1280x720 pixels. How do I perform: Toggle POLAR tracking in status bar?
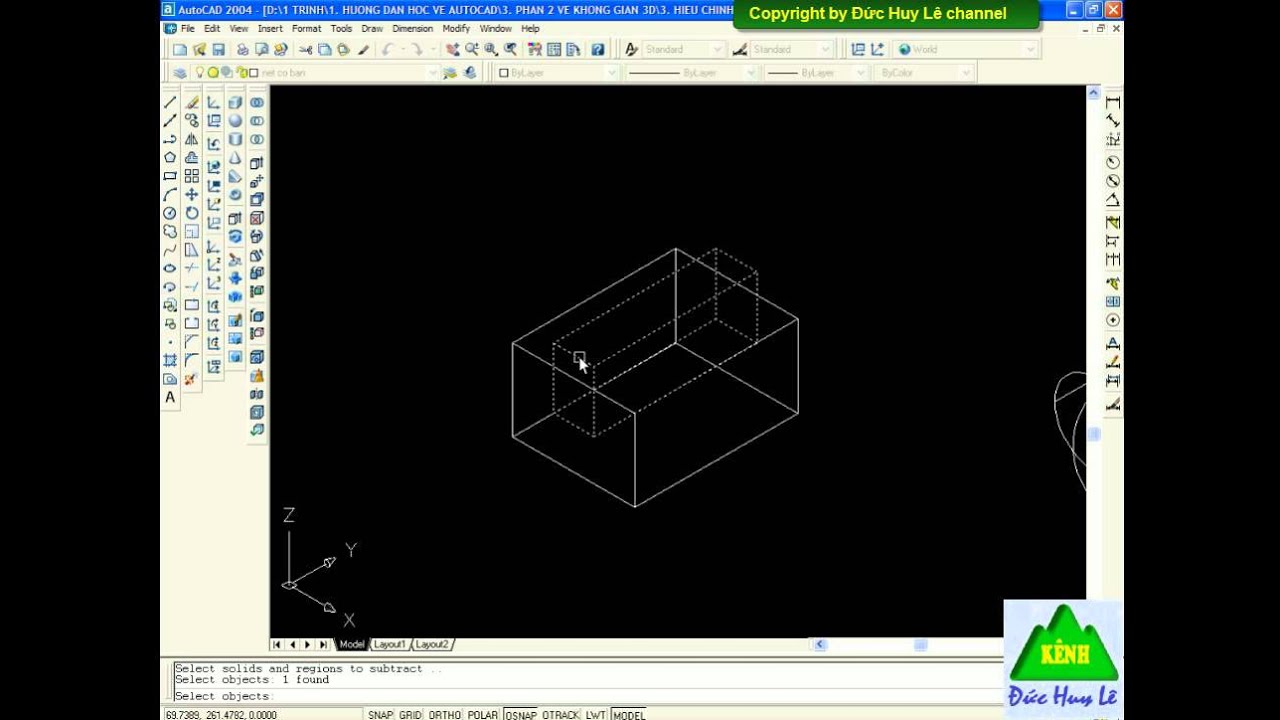click(483, 714)
